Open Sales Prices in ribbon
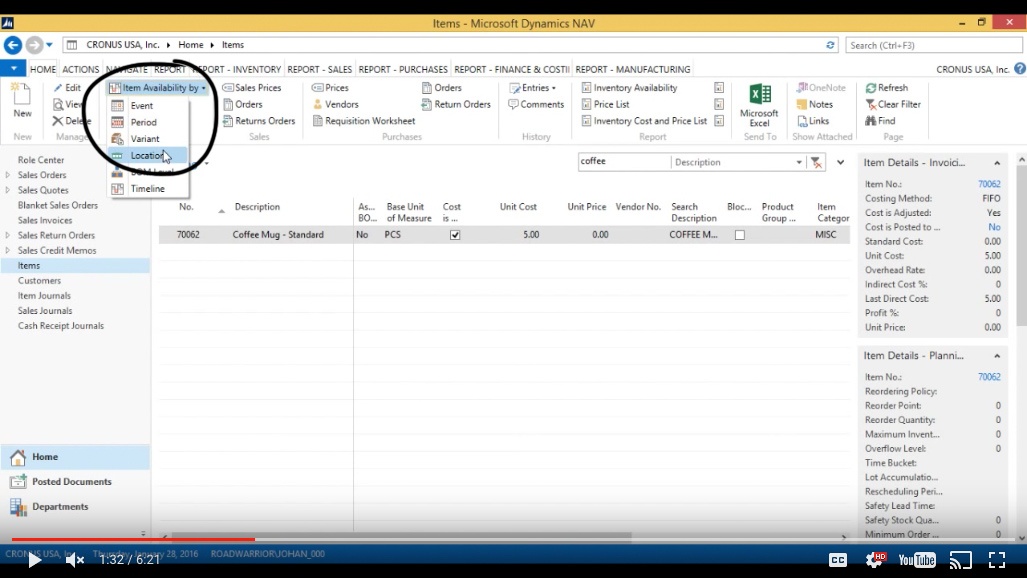The width and height of the screenshot is (1027, 578). 252,88
